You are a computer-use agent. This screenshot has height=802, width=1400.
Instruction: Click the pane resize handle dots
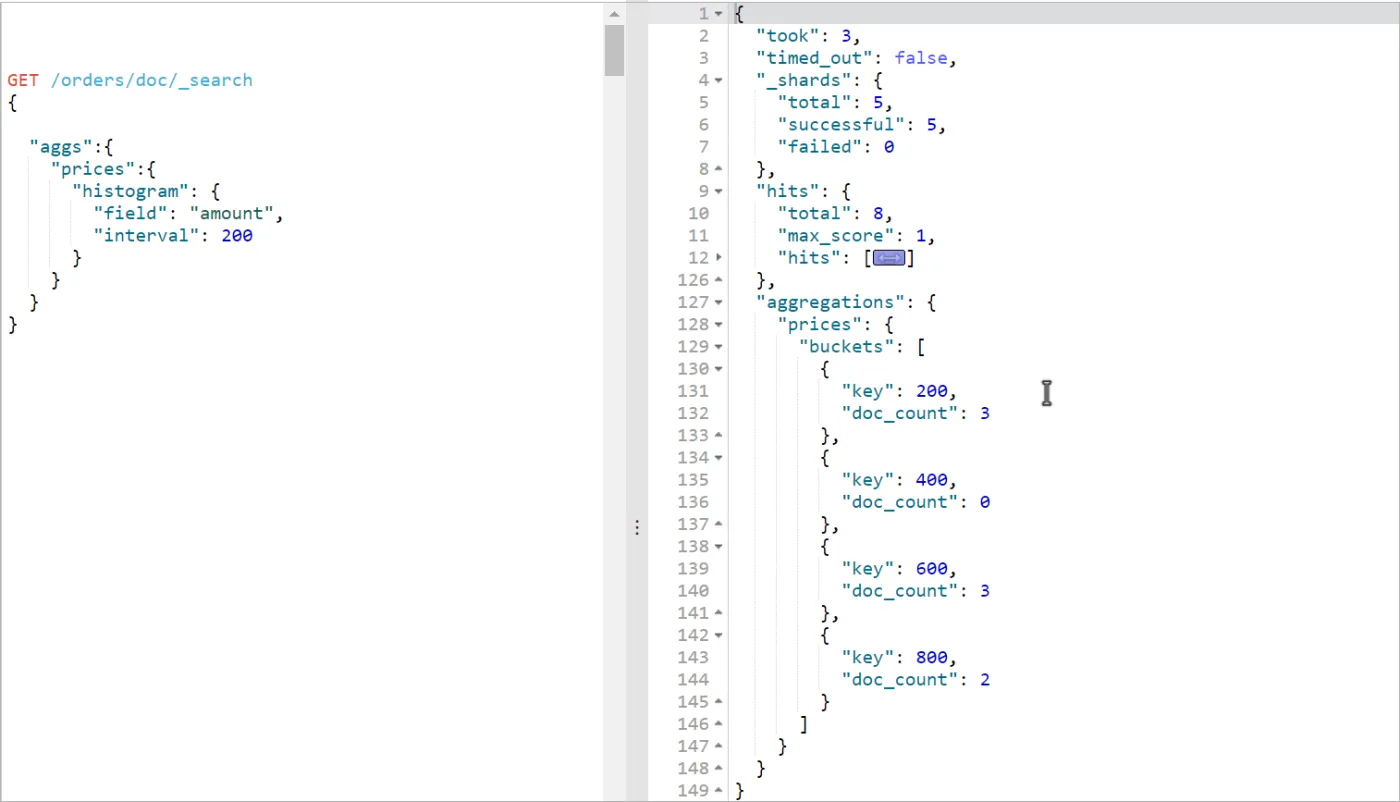pos(636,527)
